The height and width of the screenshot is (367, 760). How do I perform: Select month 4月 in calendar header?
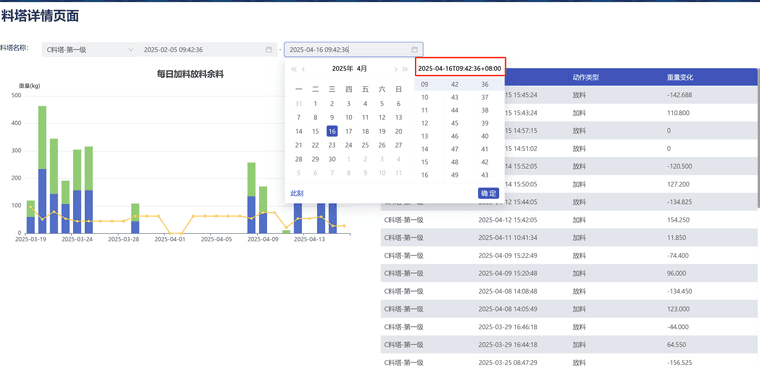point(362,69)
